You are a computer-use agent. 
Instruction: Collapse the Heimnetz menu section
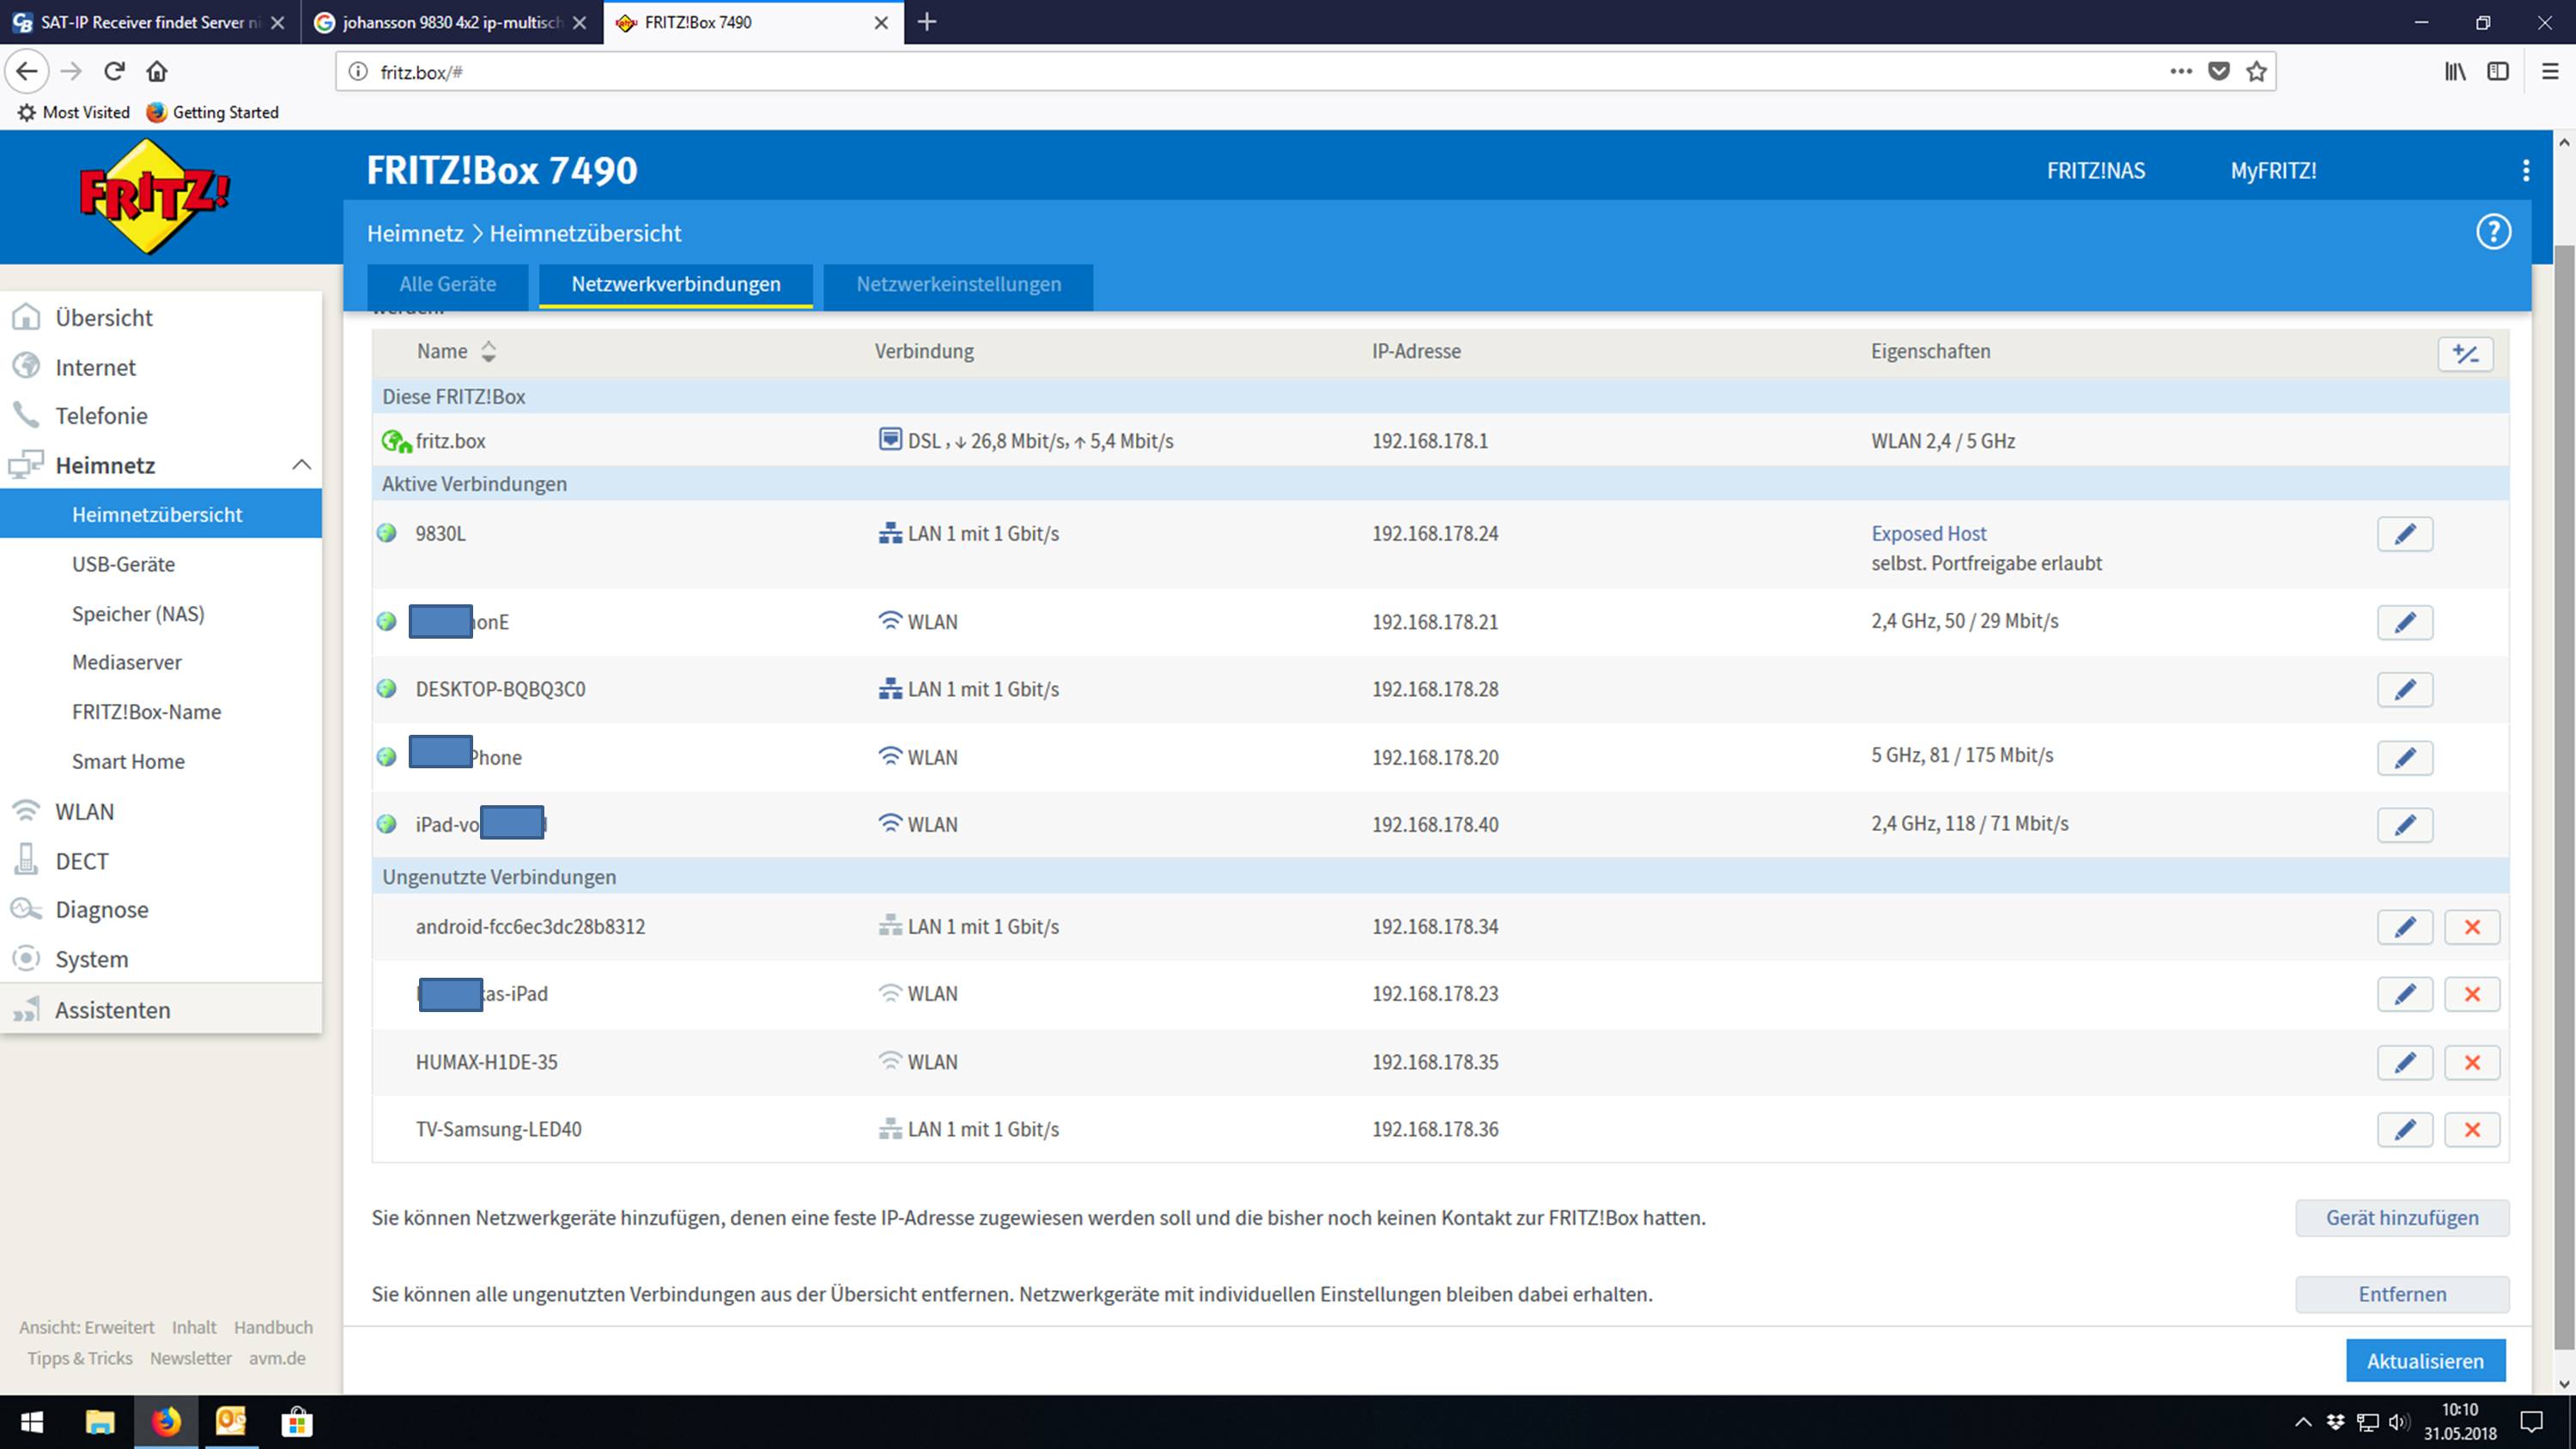point(301,465)
